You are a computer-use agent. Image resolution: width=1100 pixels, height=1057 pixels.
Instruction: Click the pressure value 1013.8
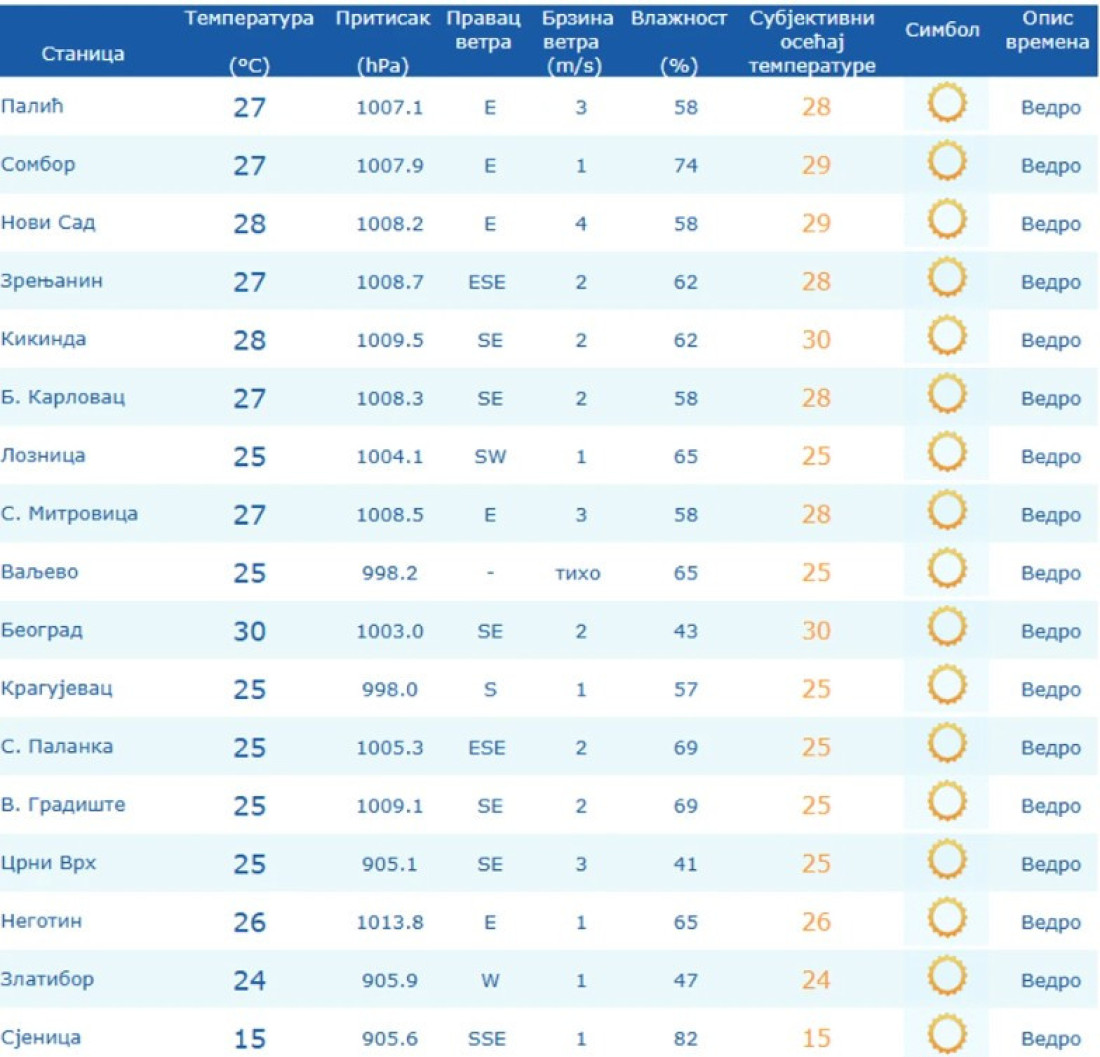(389, 922)
